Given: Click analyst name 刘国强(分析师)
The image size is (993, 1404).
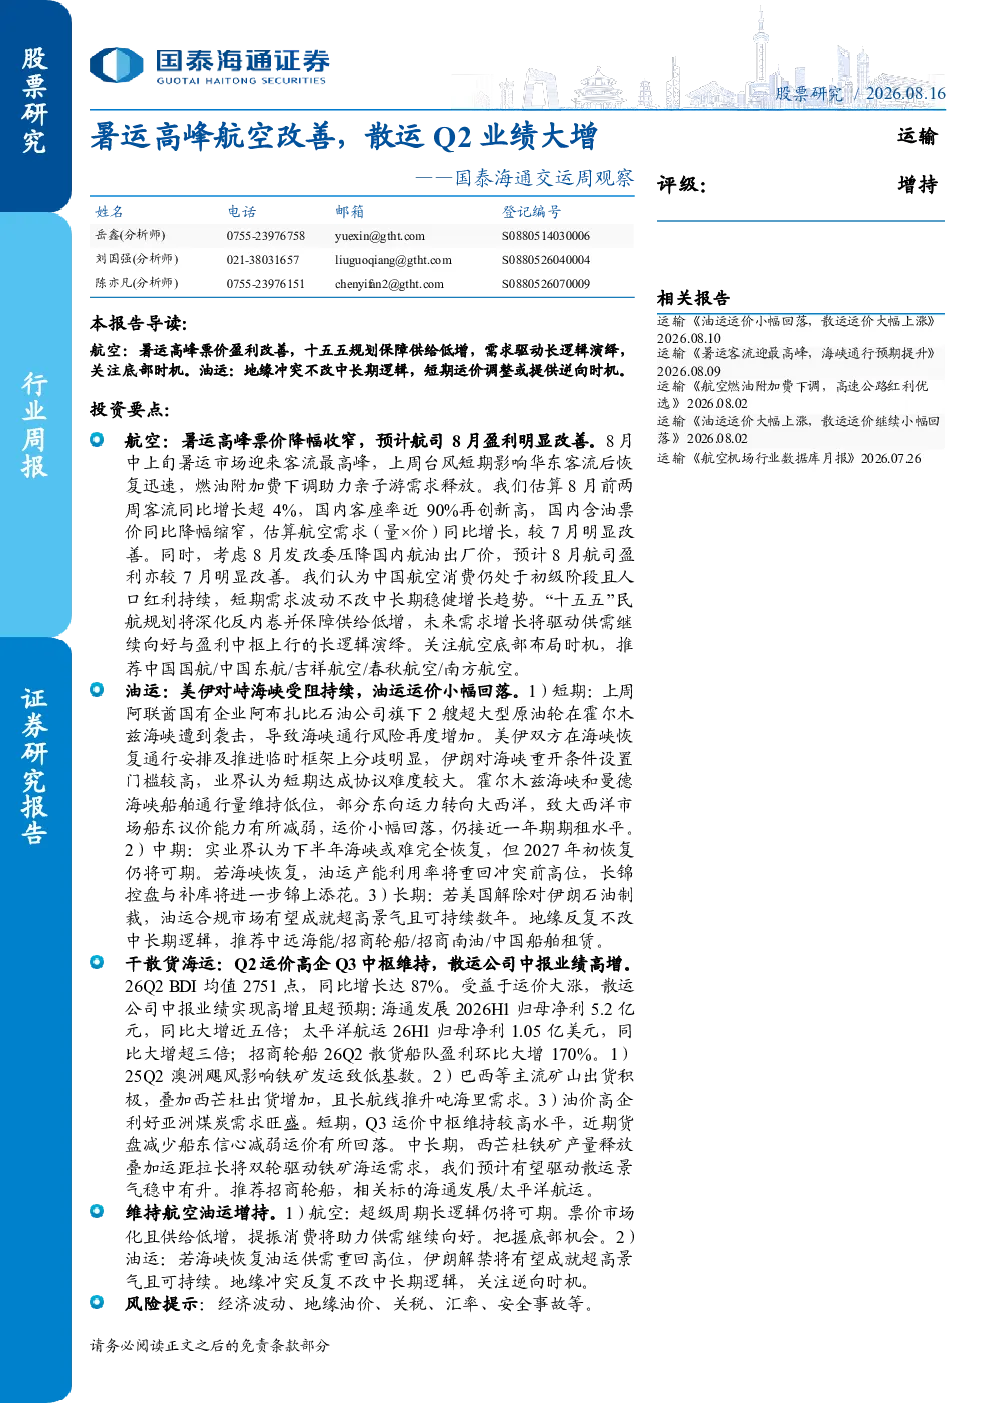Looking at the screenshot, I should click(x=136, y=259).
